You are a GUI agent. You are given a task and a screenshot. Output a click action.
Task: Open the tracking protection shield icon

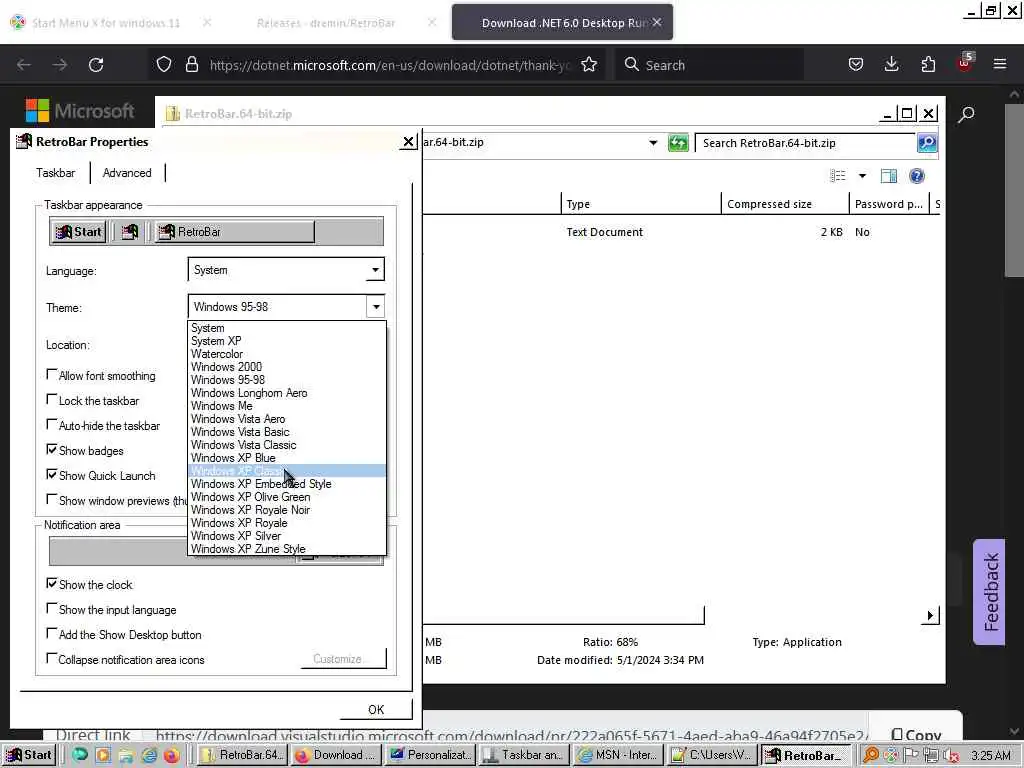pyautogui.click(x=164, y=65)
